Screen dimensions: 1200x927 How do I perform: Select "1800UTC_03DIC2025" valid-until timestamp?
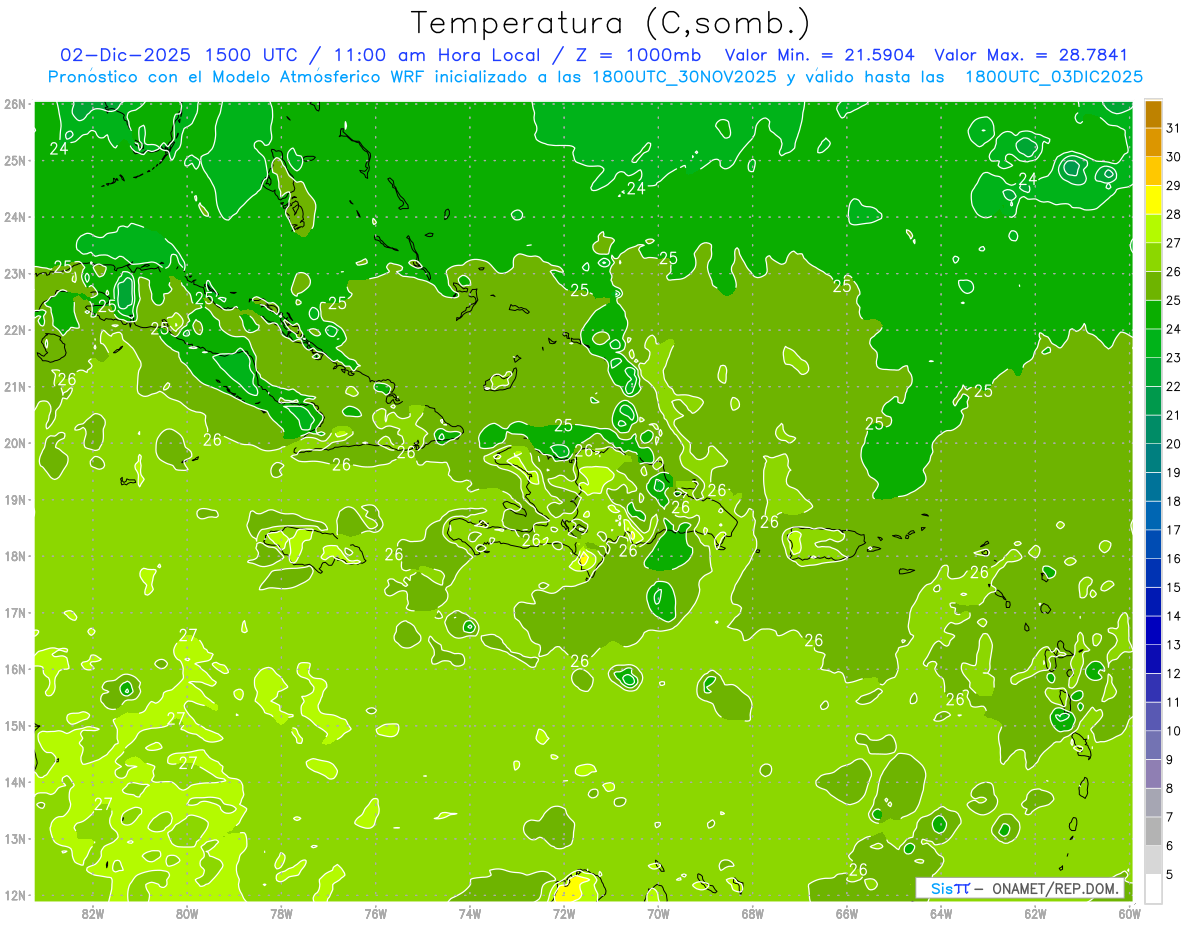(x=1052, y=77)
